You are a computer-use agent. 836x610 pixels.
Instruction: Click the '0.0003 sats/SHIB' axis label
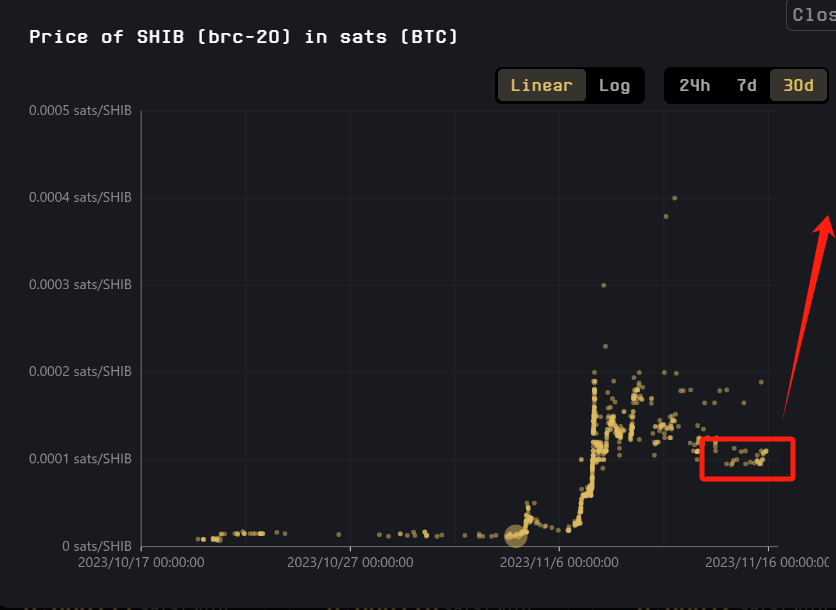pos(80,284)
